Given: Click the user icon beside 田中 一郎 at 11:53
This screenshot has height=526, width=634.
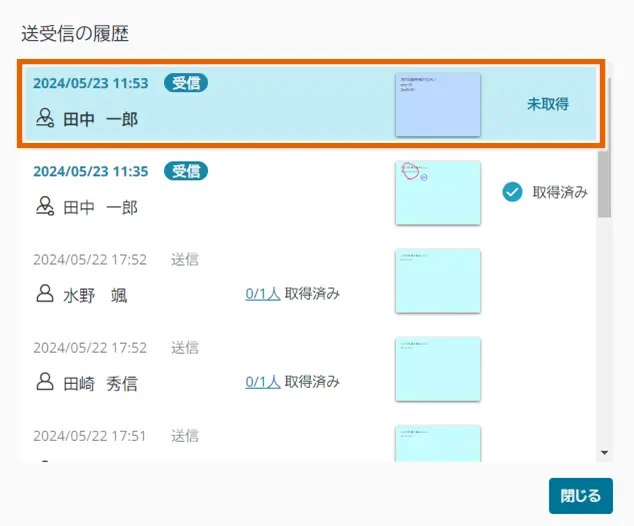Looking at the screenshot, I should 44,119.
